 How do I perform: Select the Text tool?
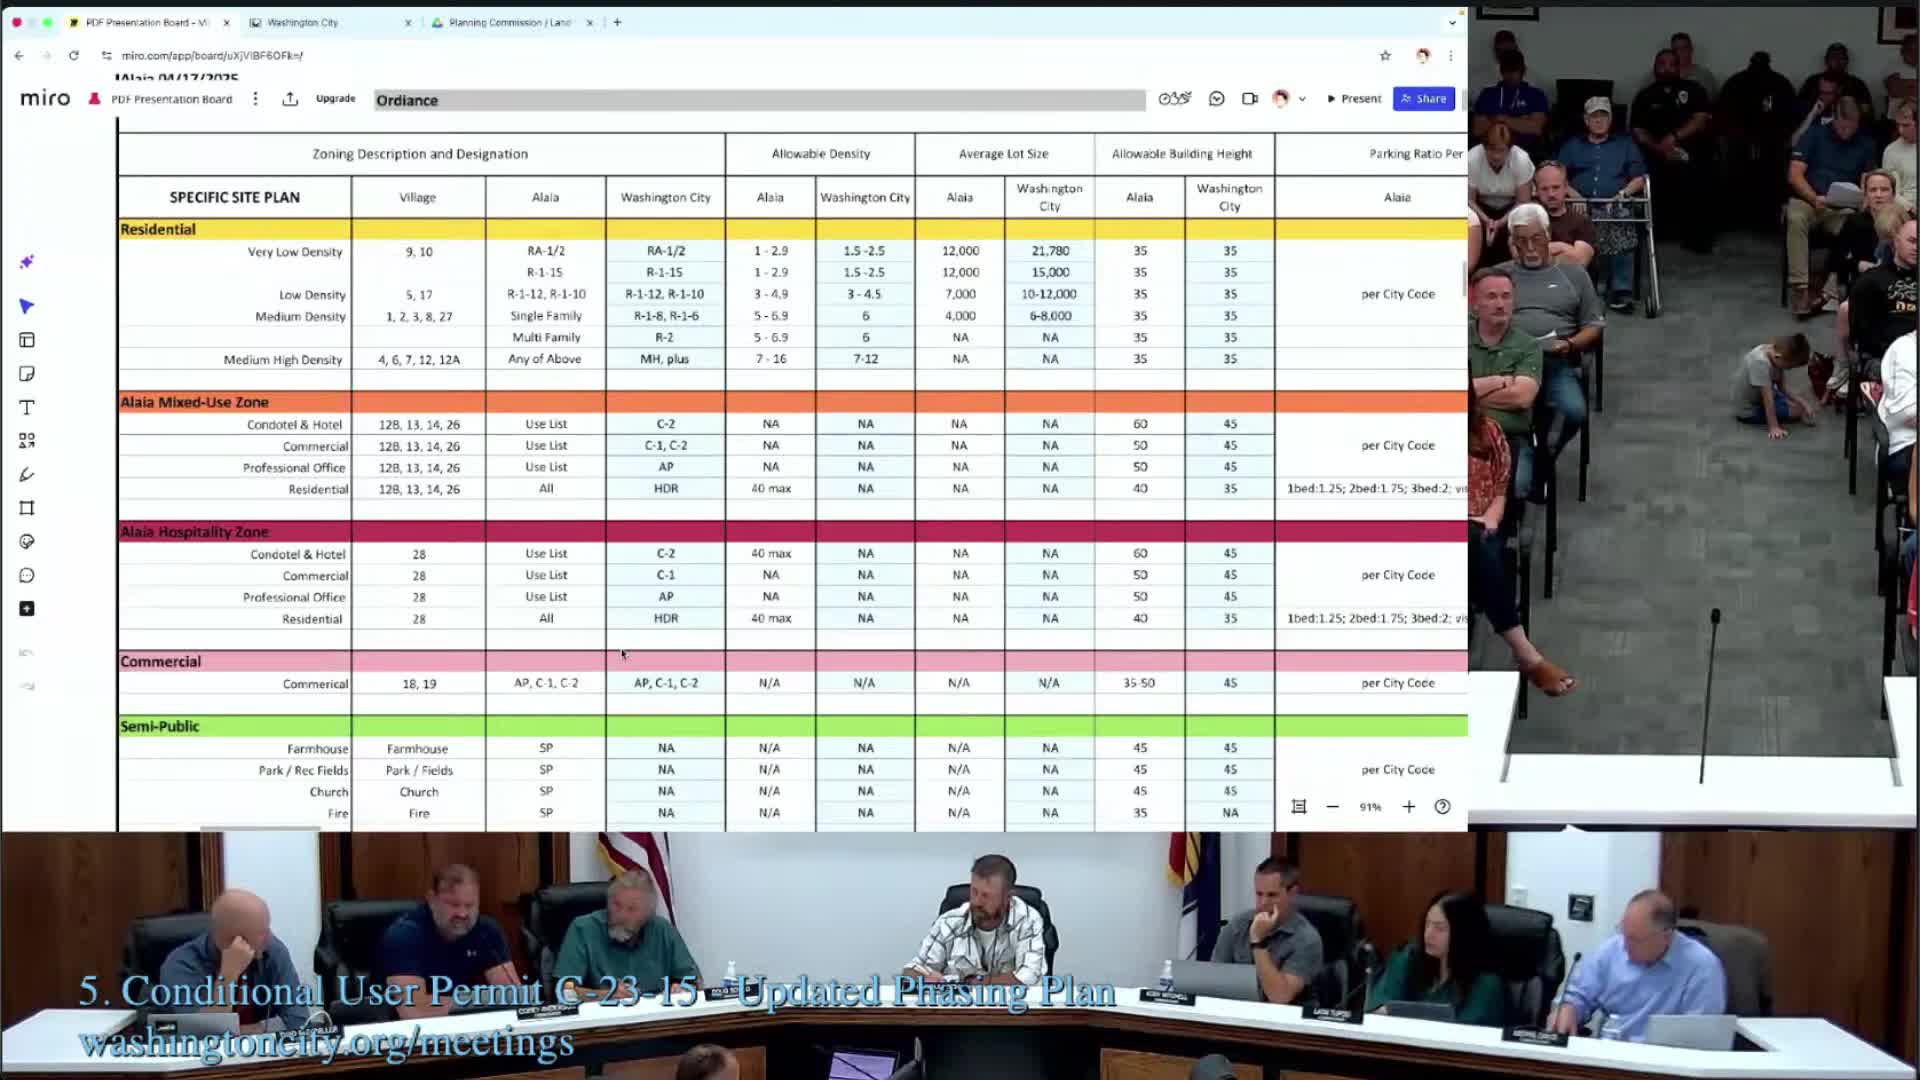(27, 408)
